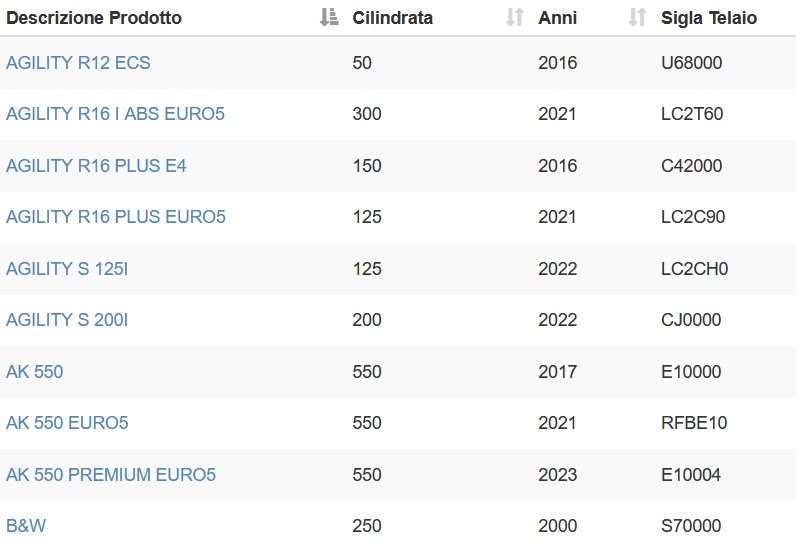Open AK 550 PREMIUM EURO5 link
Image resolution: width=796 pixels, height=543 pixels.
(111, 474)
